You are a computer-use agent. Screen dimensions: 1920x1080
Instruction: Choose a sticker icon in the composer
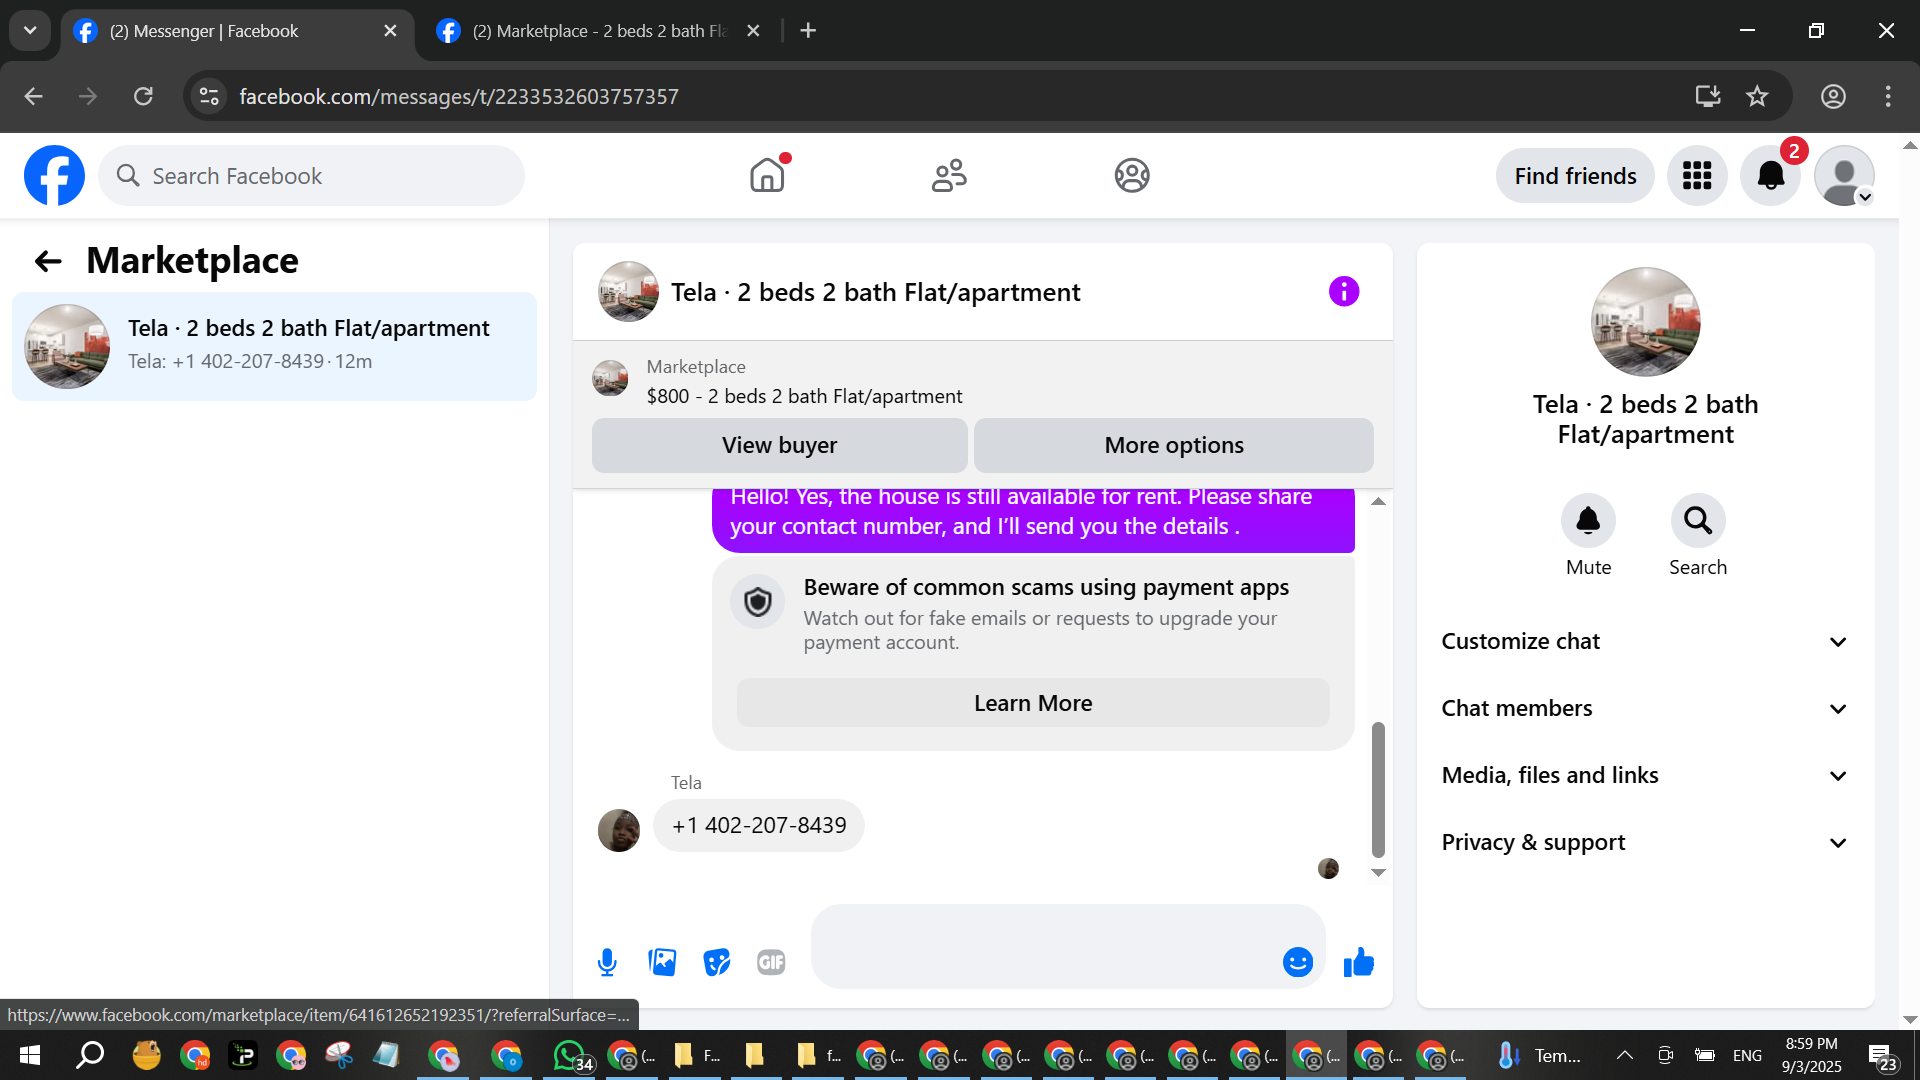(717, 962)
